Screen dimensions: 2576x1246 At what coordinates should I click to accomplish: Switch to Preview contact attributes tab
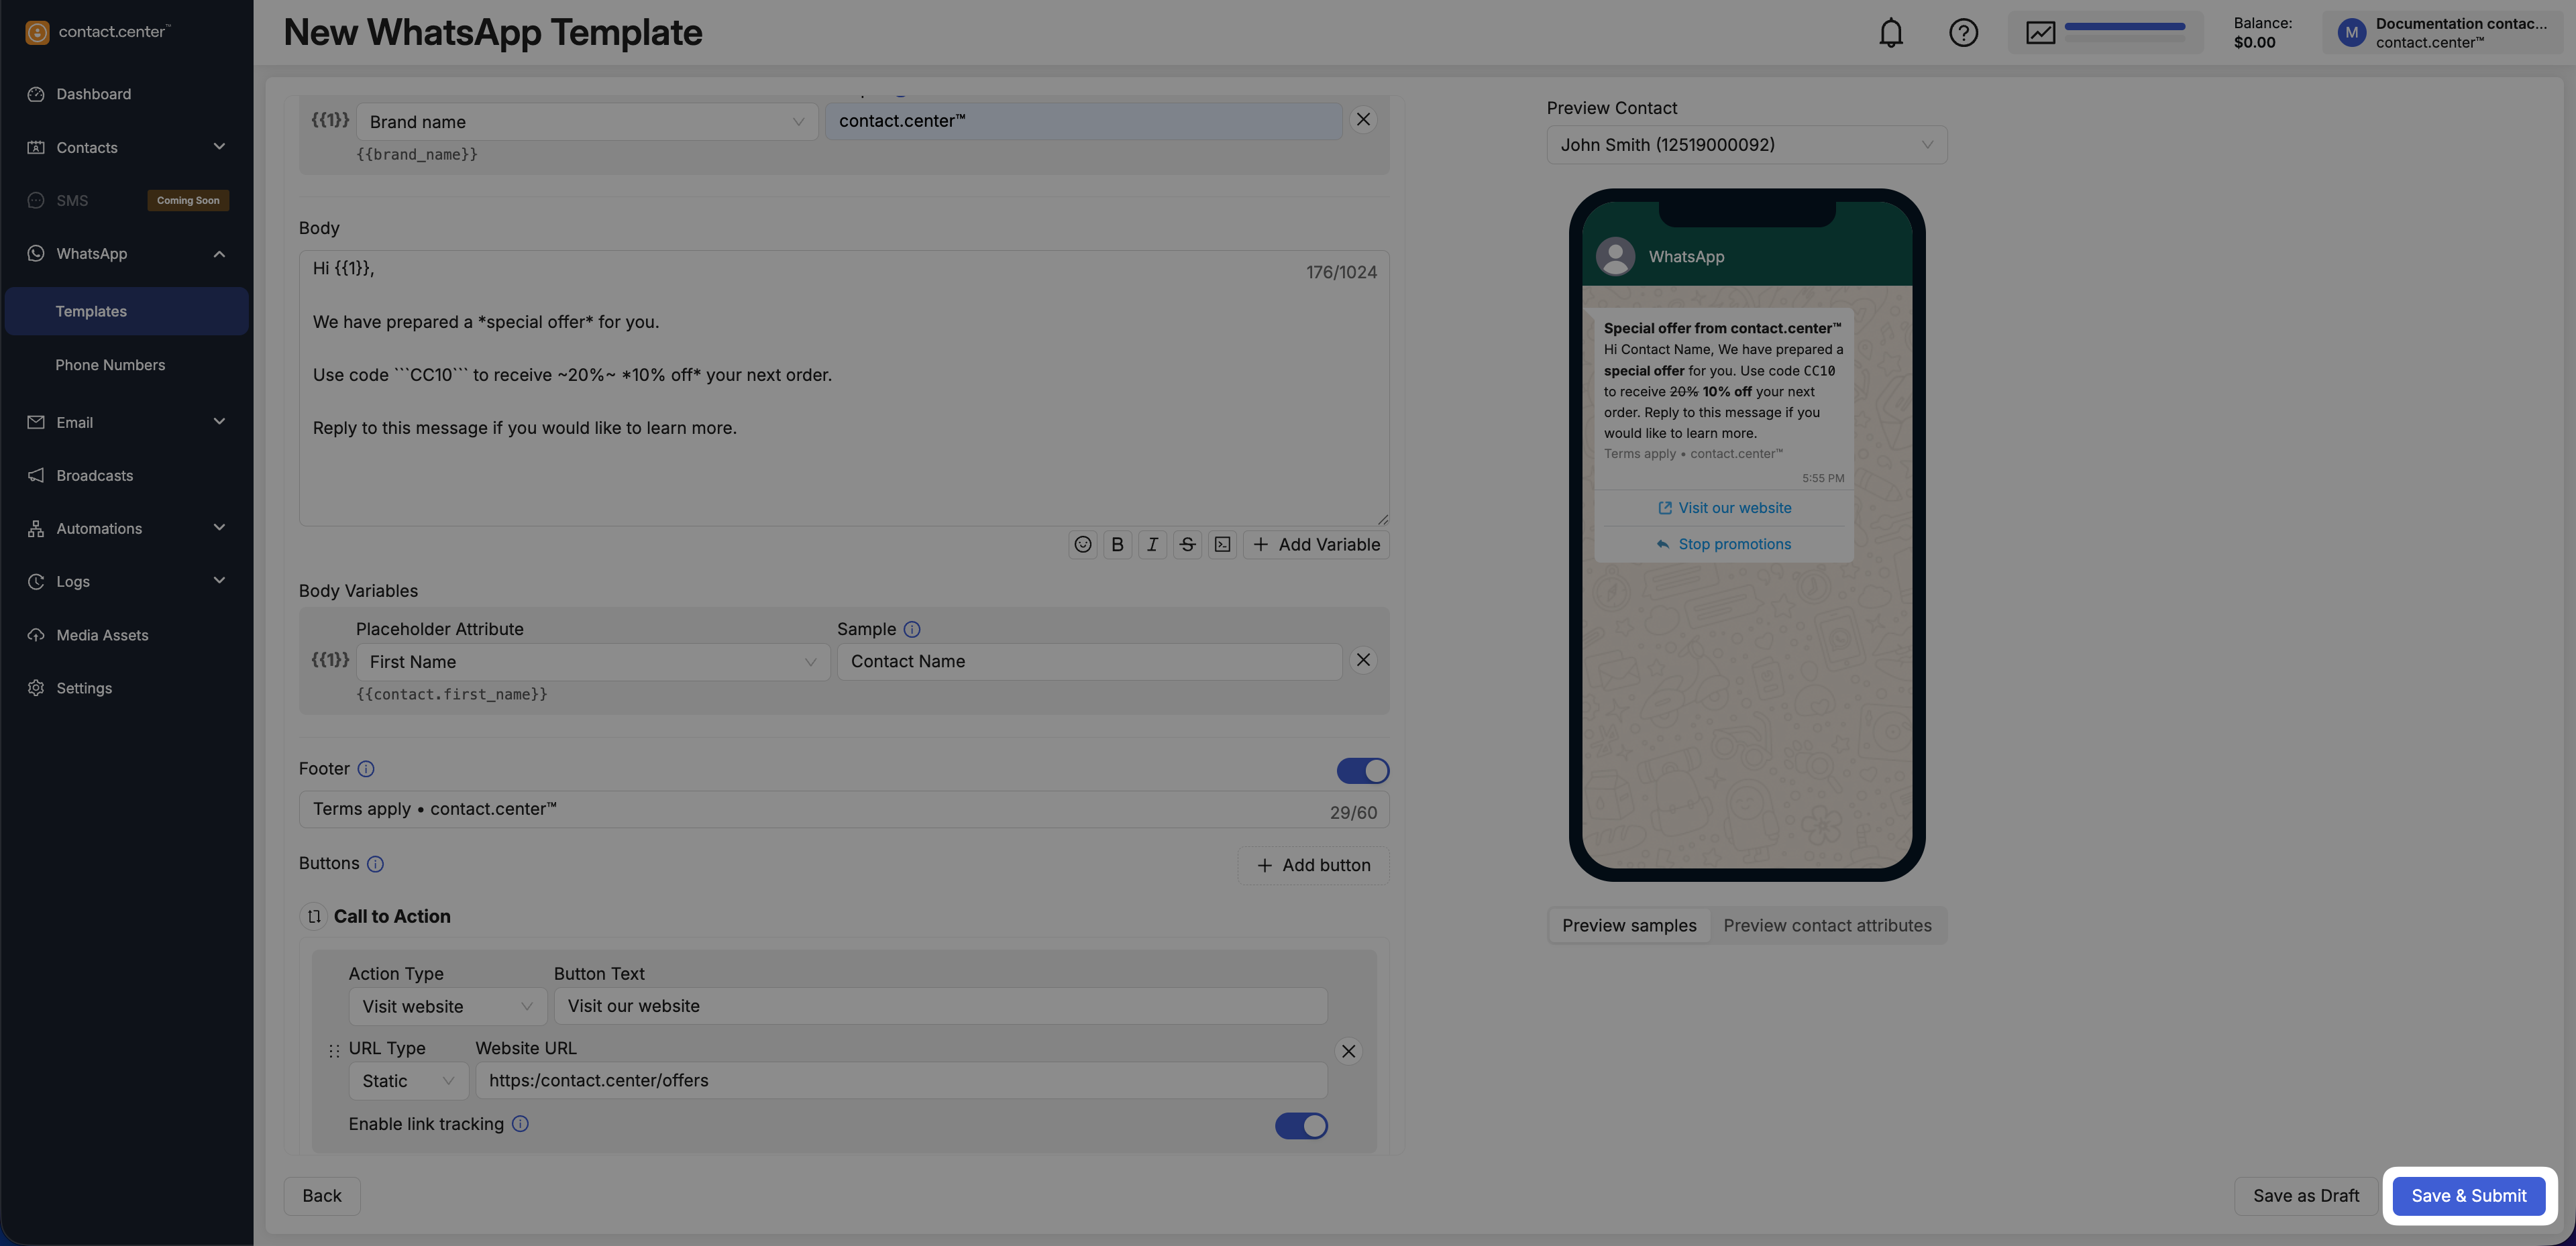(x=1827, y=926)
